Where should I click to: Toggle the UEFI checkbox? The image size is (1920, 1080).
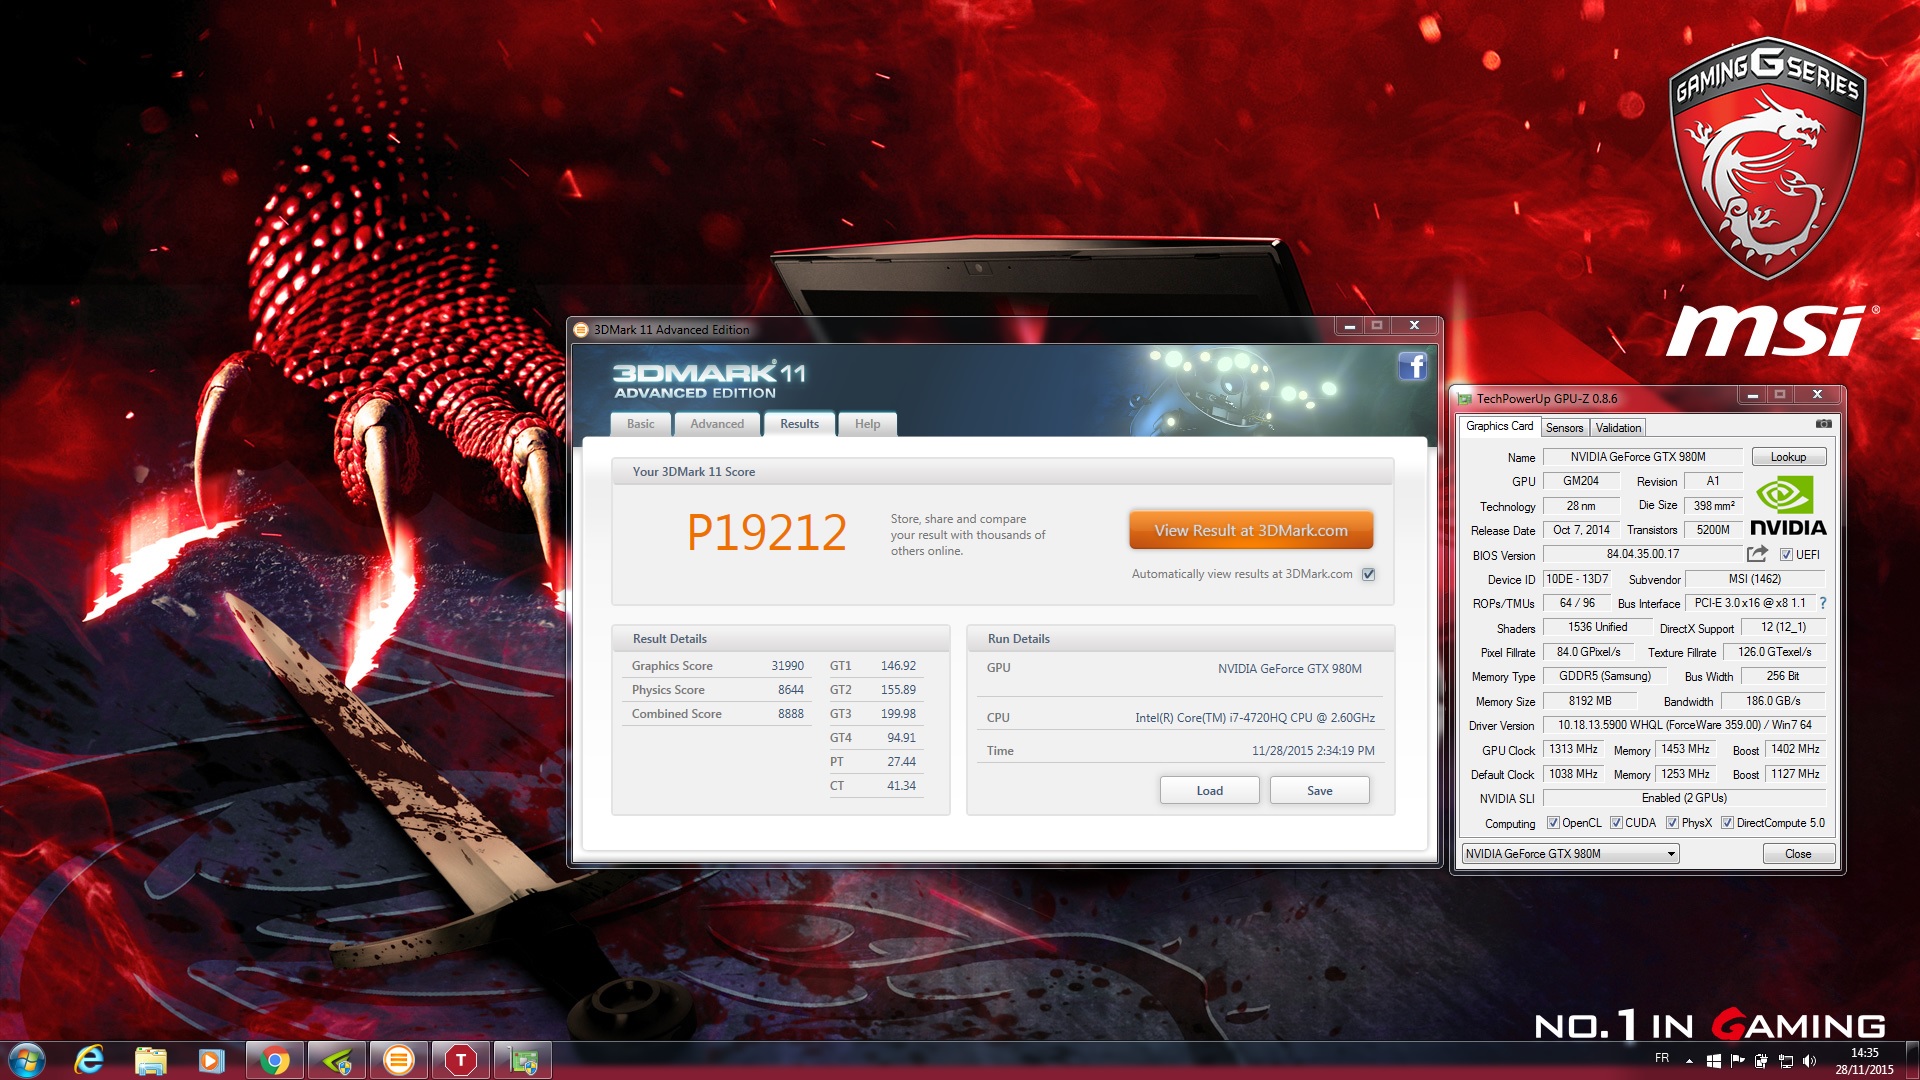click(x=1786, y=555)
